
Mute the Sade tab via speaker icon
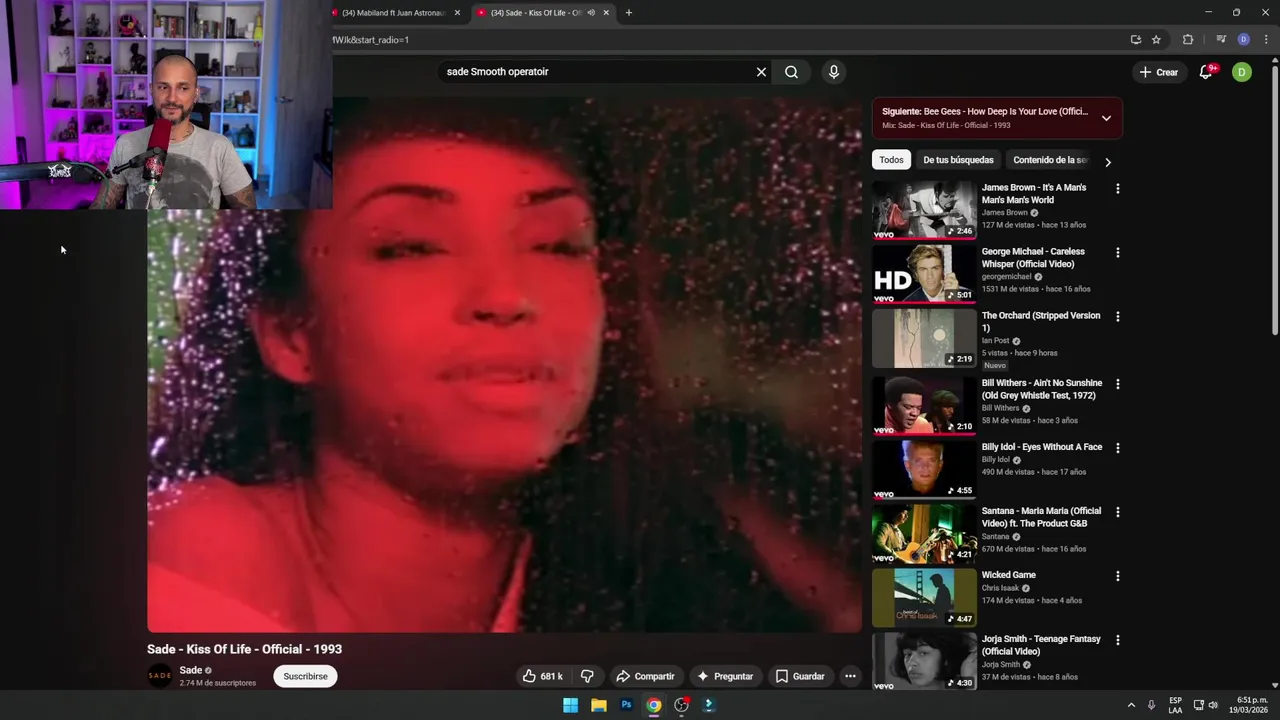[x=591, y=13]
